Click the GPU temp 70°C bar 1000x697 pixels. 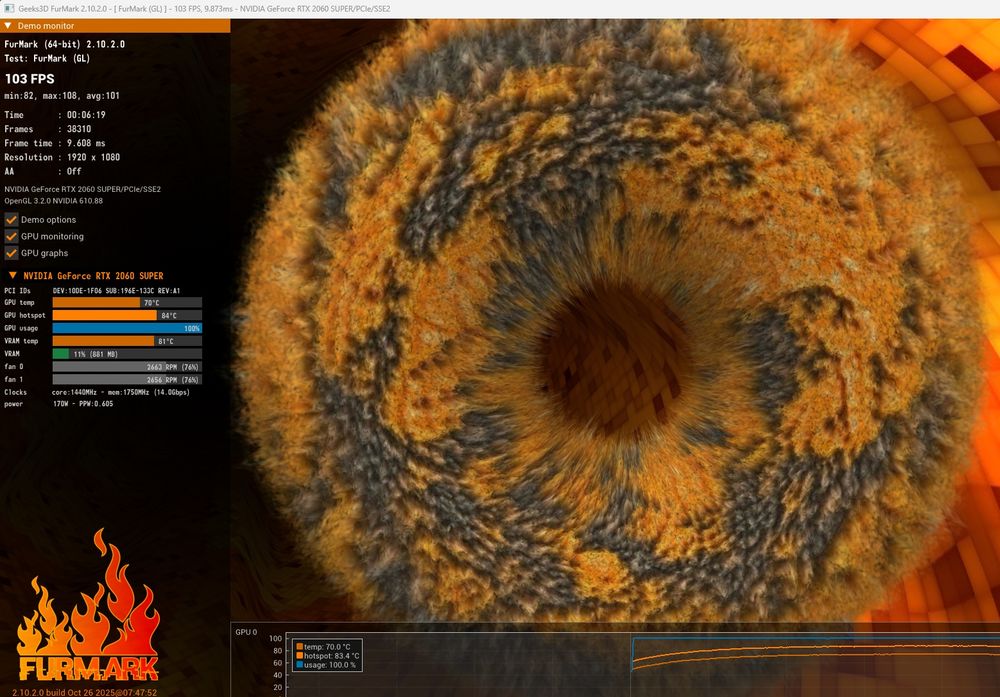click(127, 302)
